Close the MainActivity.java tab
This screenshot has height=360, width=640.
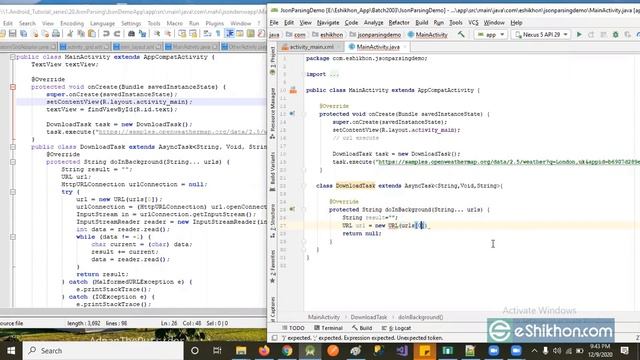[405, 47]
